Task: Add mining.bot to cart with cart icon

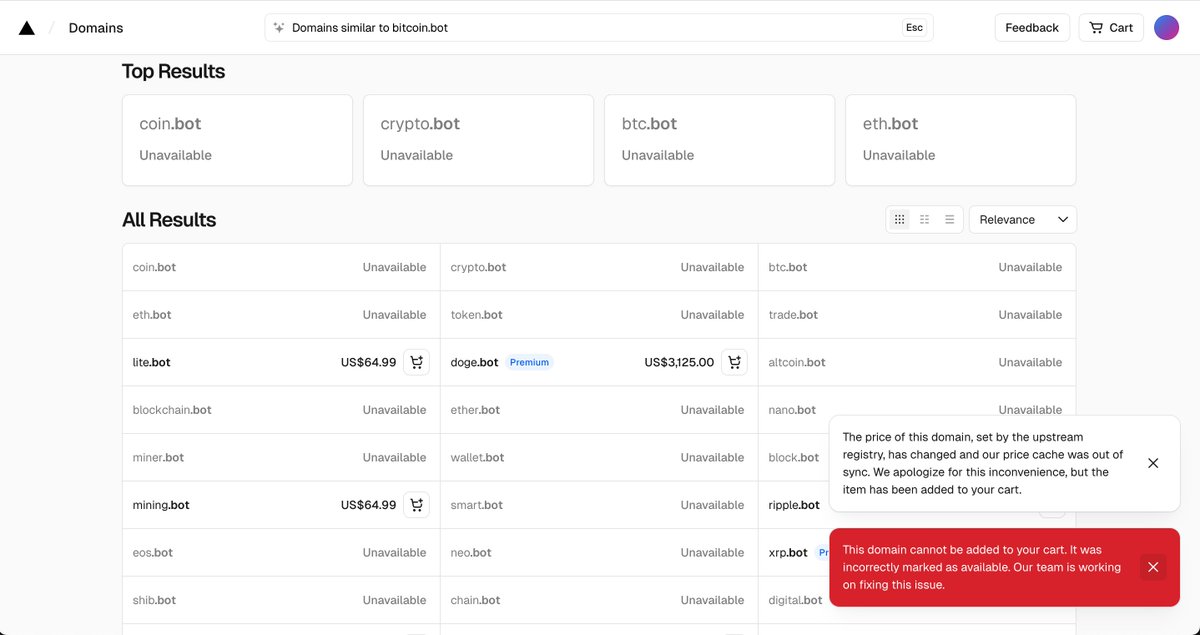Action: coord(416,504)
